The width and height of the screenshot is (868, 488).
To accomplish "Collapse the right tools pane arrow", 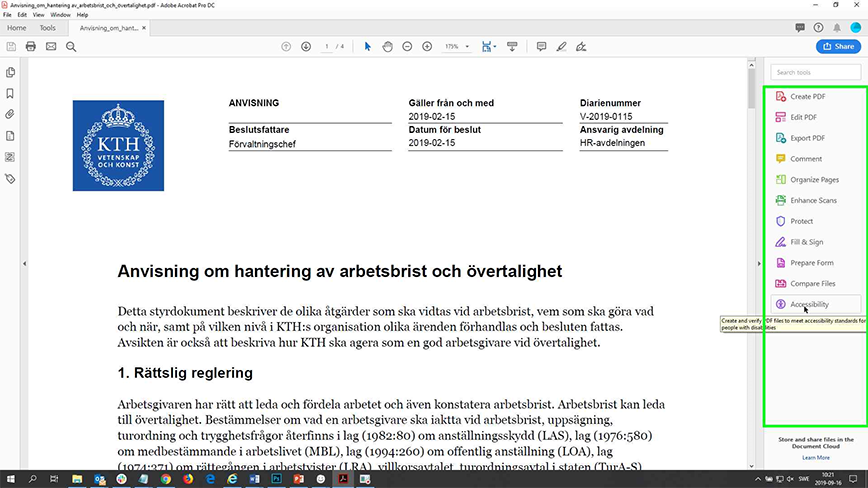I will pos(759,264).
